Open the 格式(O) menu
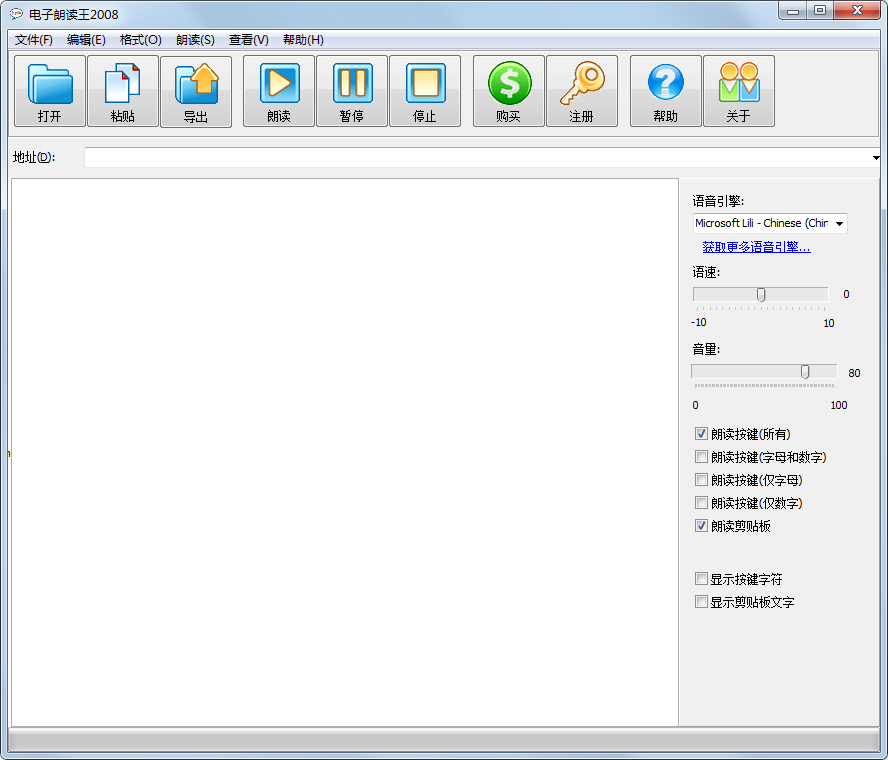 140,40
